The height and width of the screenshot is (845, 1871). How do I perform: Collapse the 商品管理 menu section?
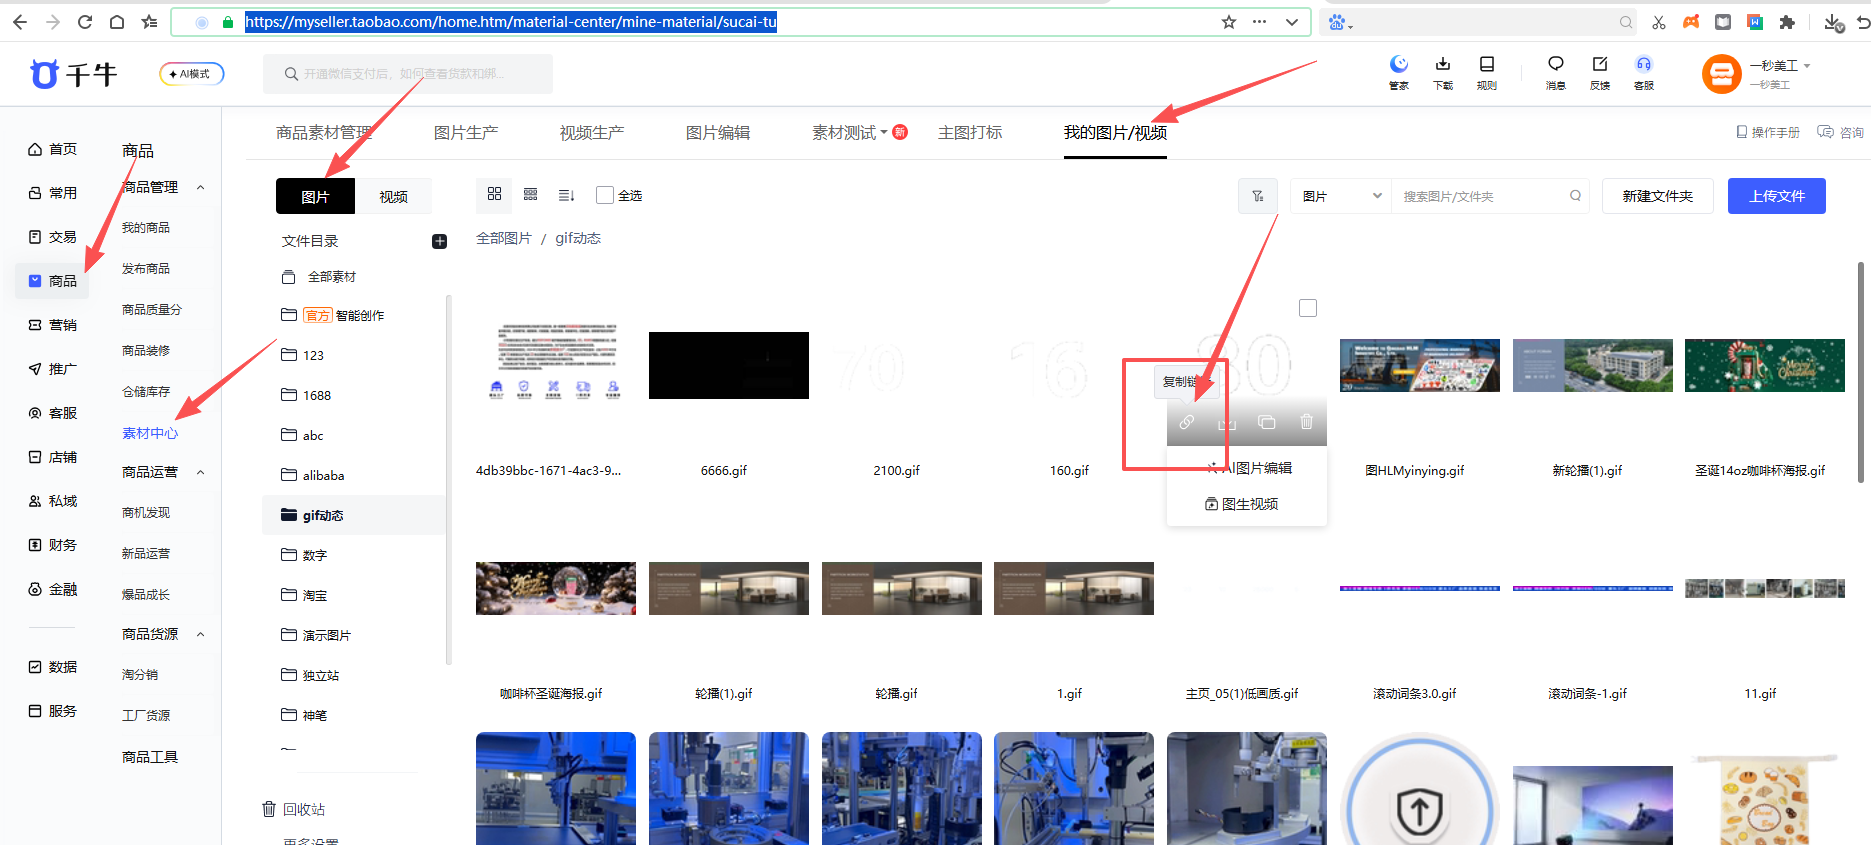200,188
